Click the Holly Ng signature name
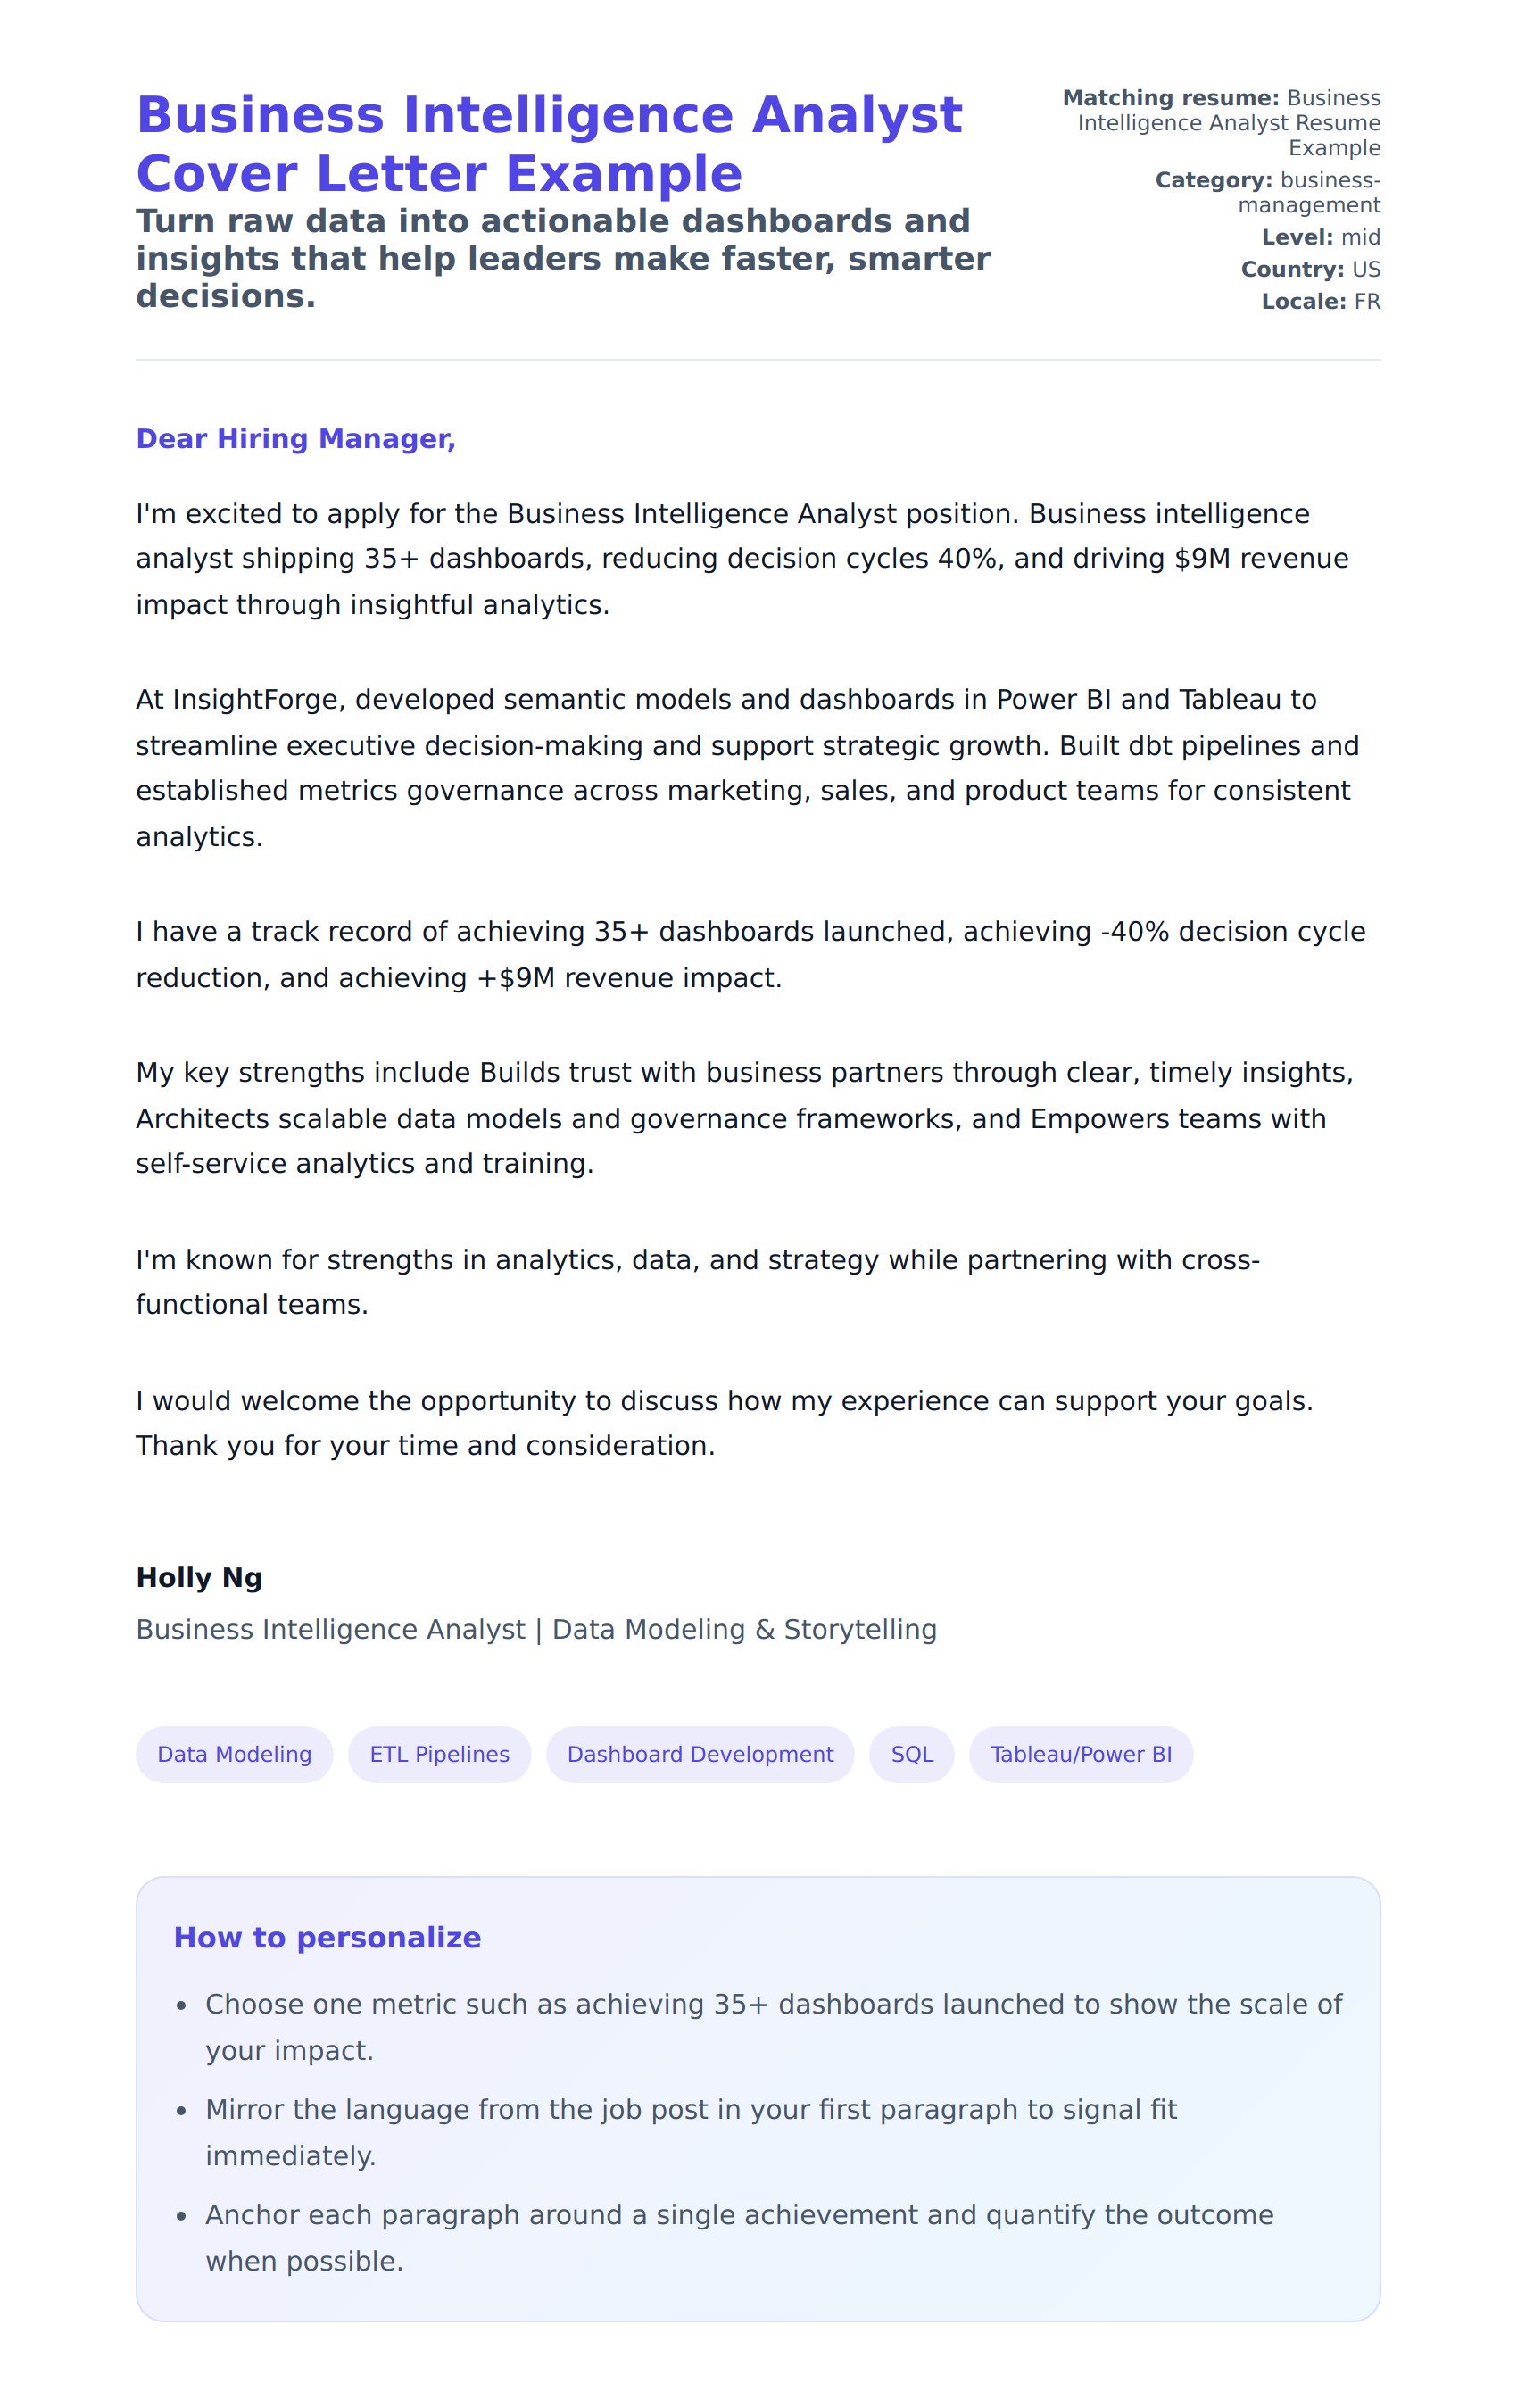The image size is (1517, 2408). coord(199,1577)
